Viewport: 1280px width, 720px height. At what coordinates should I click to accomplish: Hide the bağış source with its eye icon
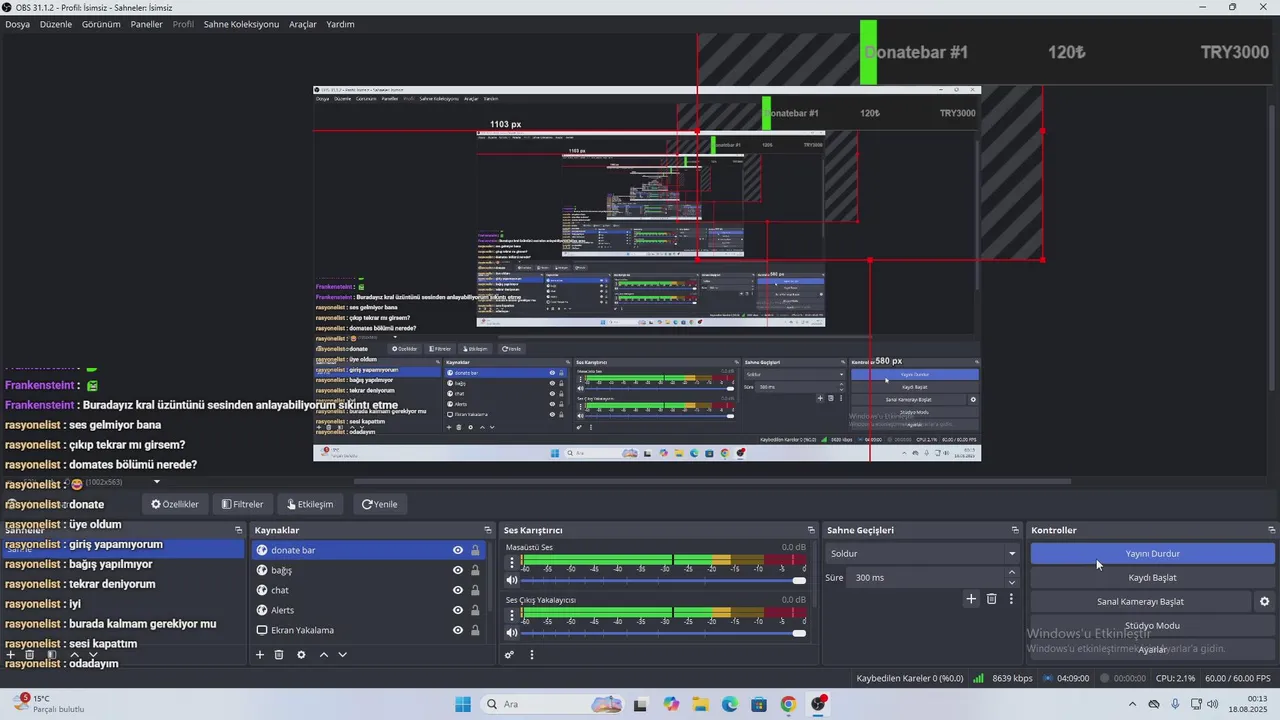[x=458, y=570]
